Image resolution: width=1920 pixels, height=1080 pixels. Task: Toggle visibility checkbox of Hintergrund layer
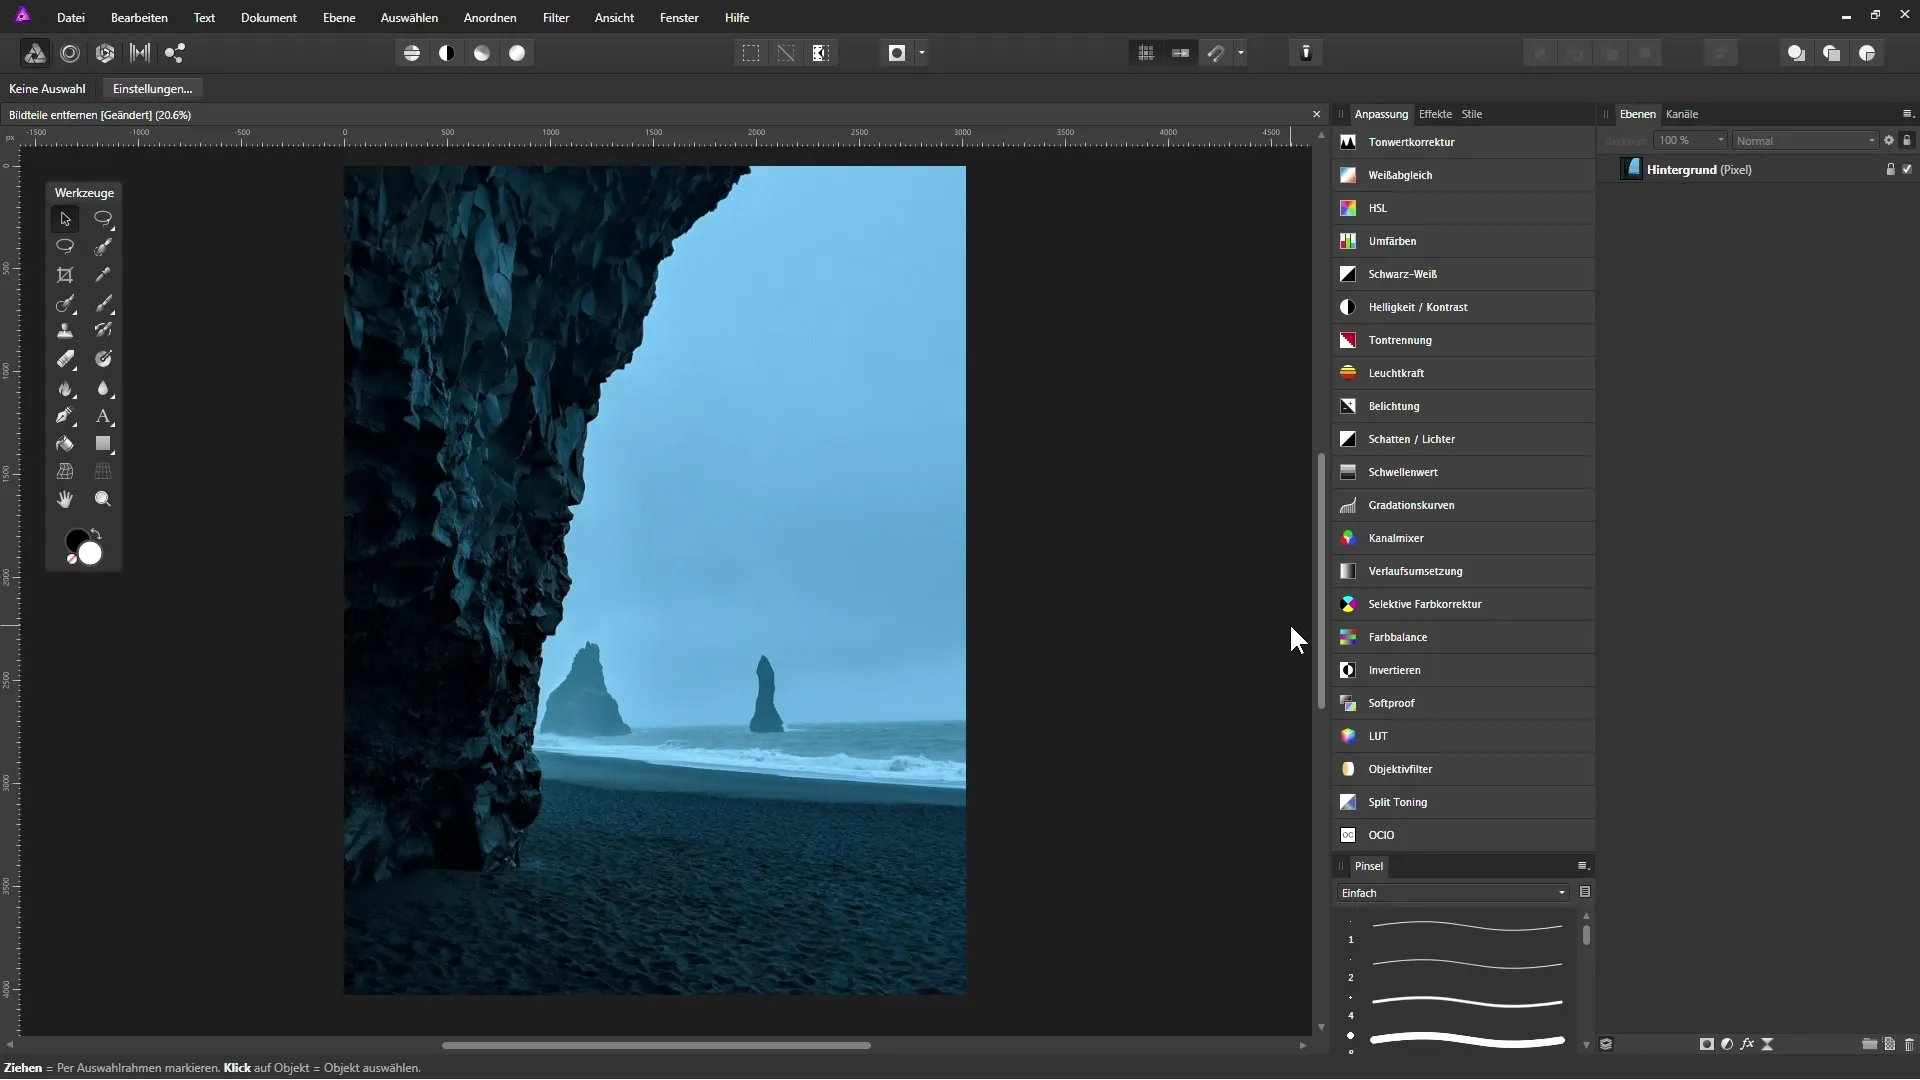(1907, 170)
